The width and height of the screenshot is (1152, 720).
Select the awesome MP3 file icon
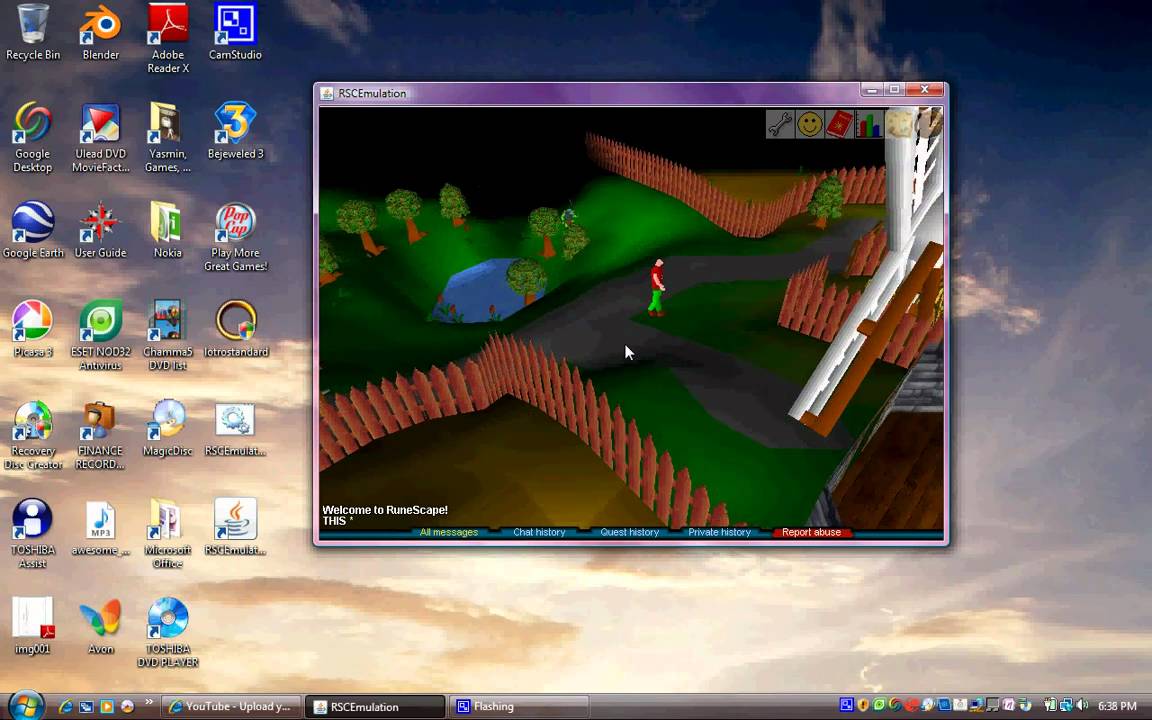(101, 528)
